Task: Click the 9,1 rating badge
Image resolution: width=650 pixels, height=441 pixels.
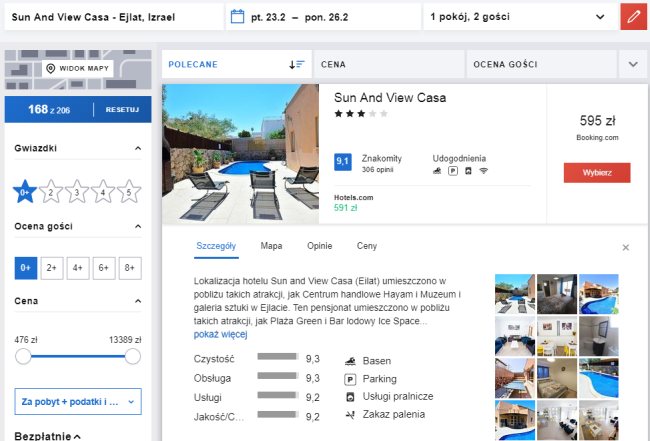Action: point(343,161)
